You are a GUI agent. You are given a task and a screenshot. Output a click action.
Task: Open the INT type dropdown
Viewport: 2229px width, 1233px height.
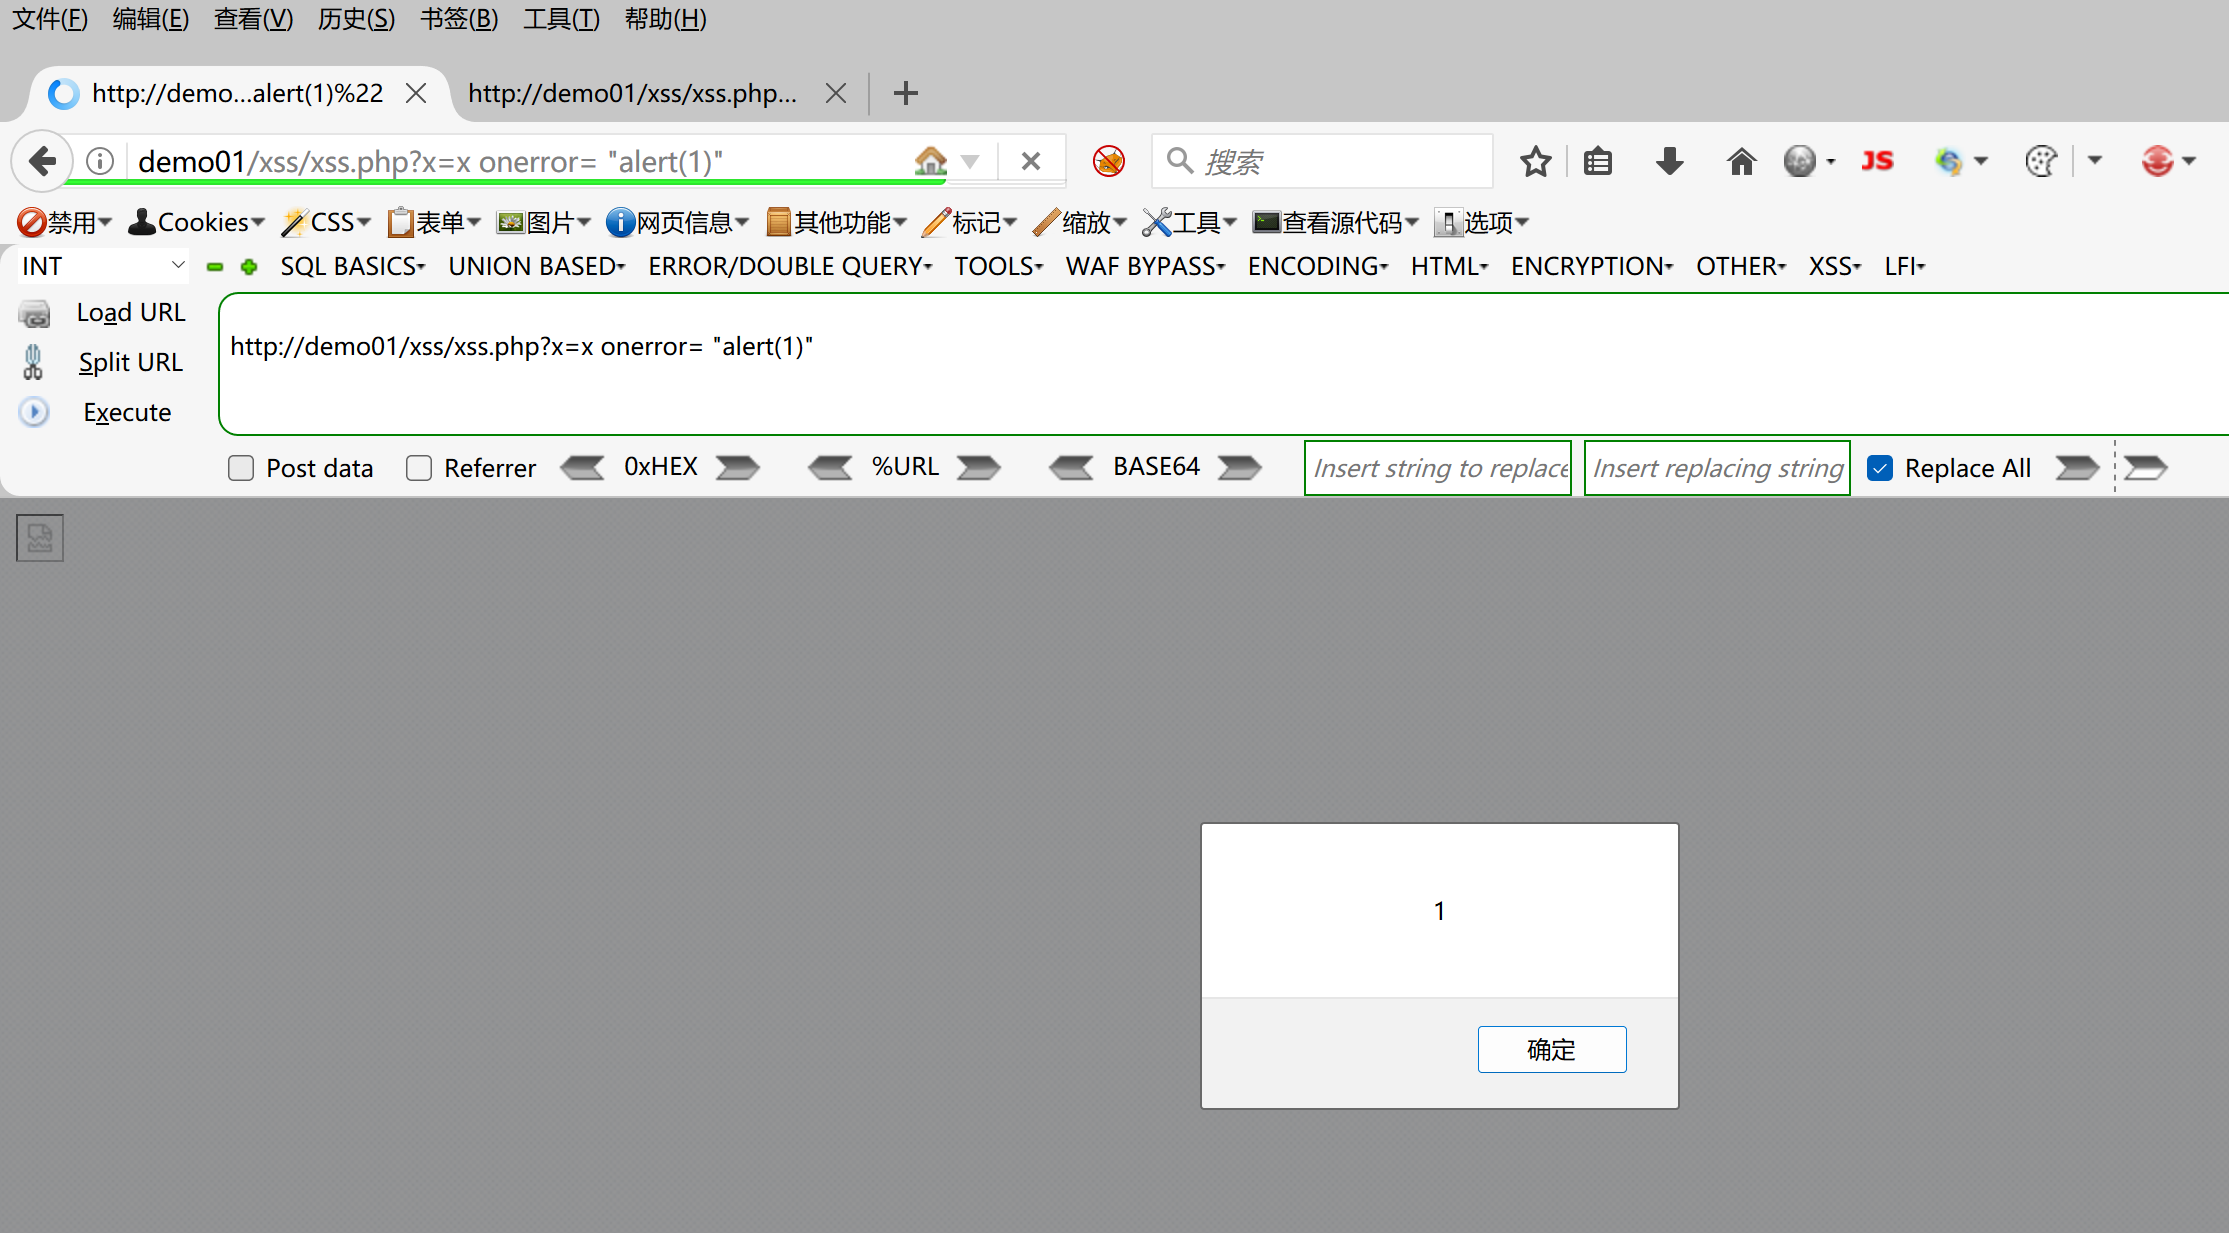pos(103,267)
